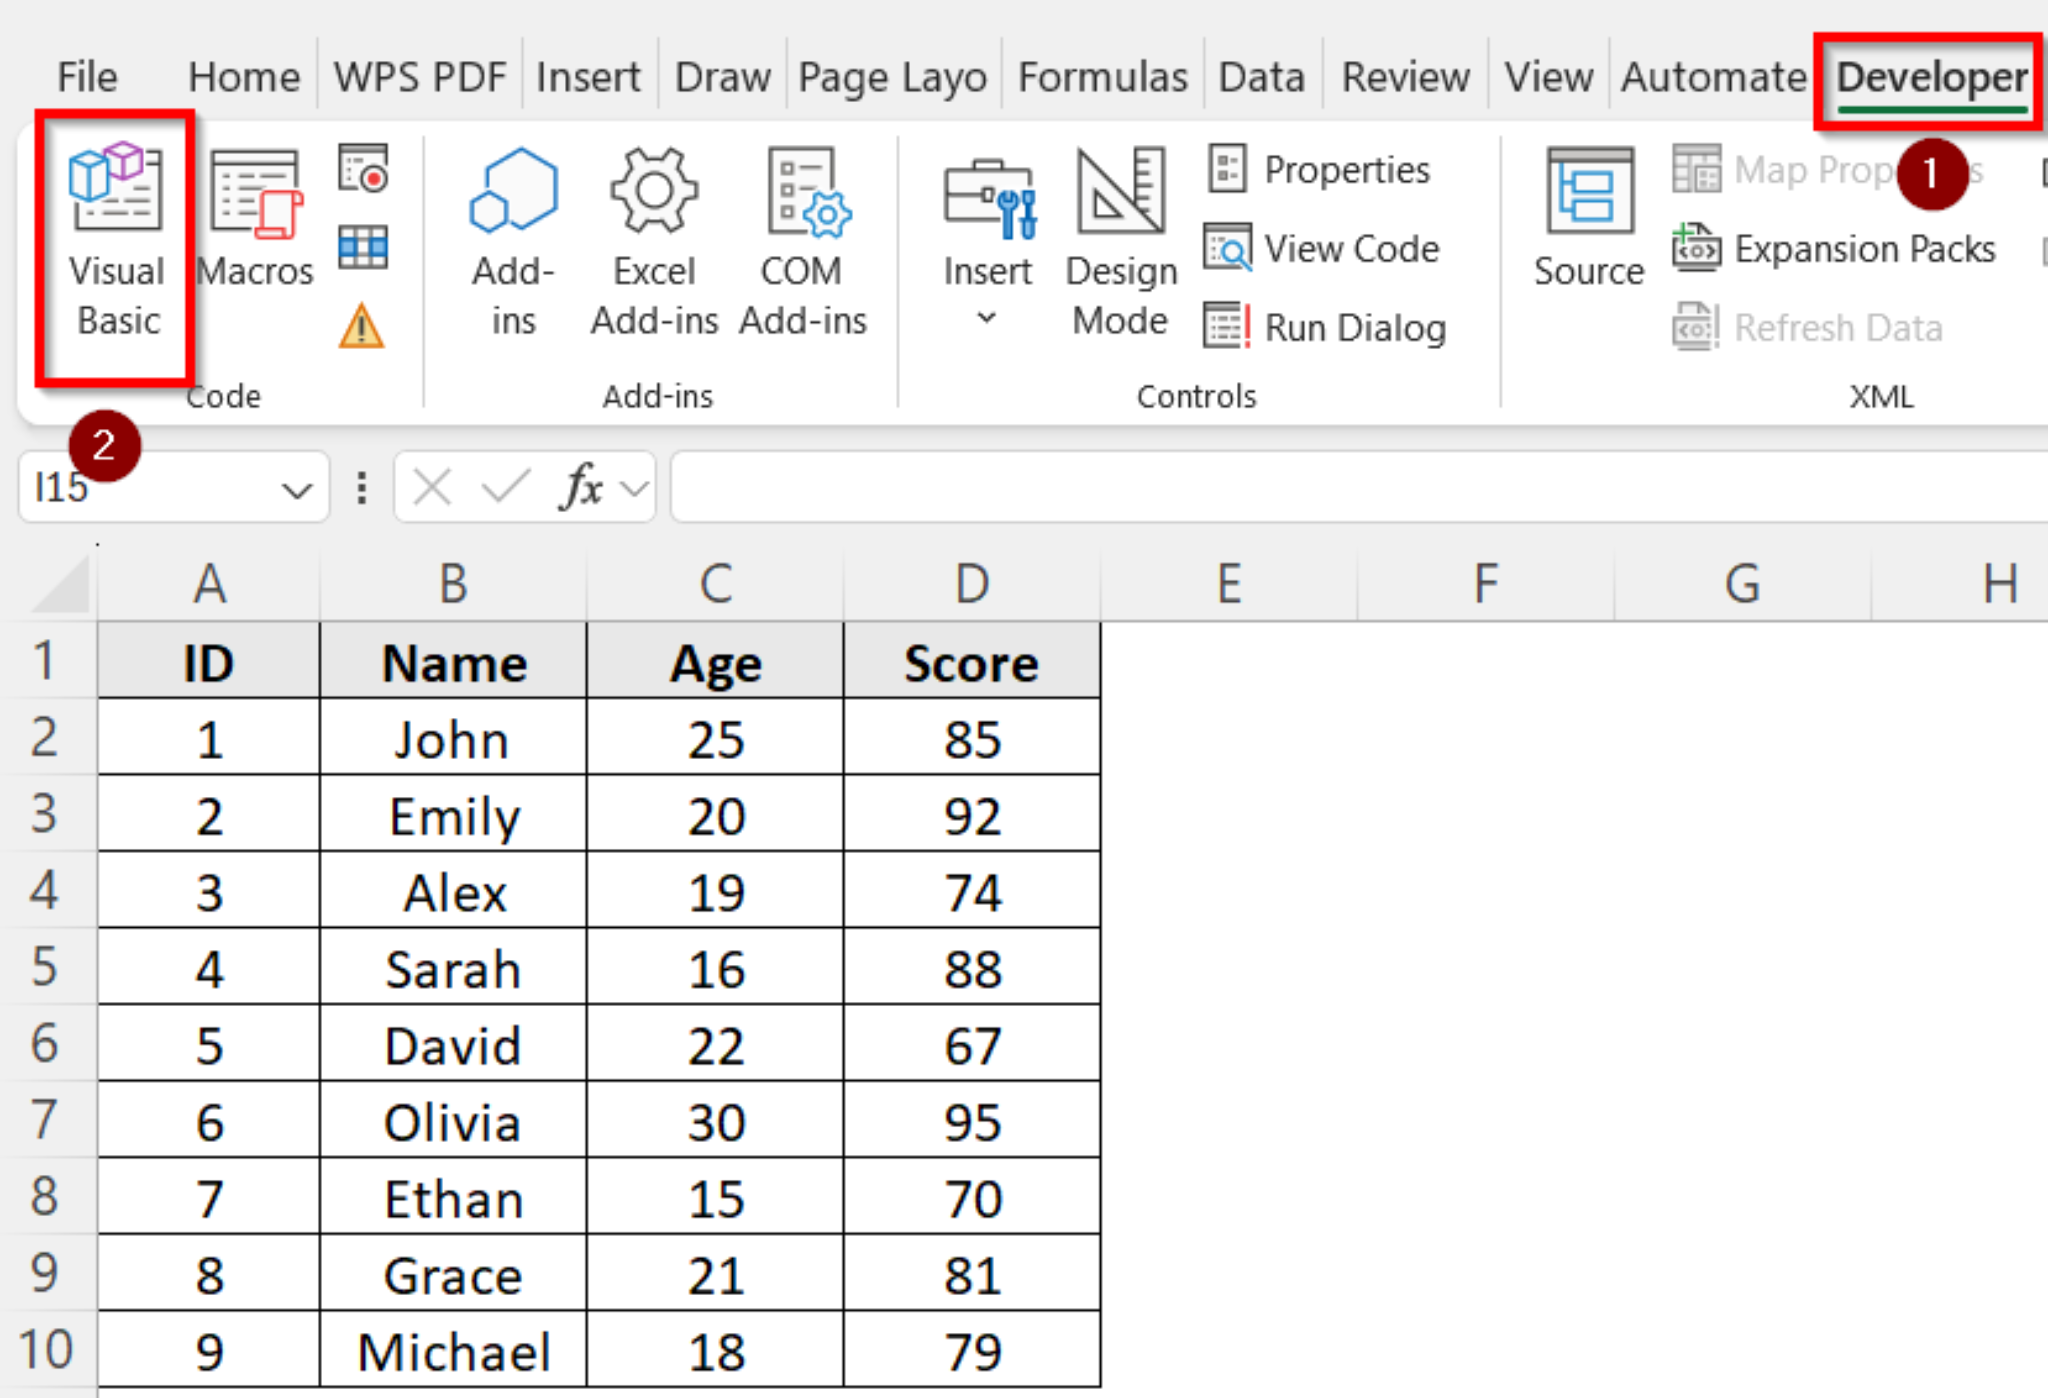Viewport: 2048px width, 1398px height.
Task: Click View Code
Action: [x=1322, y=248]
